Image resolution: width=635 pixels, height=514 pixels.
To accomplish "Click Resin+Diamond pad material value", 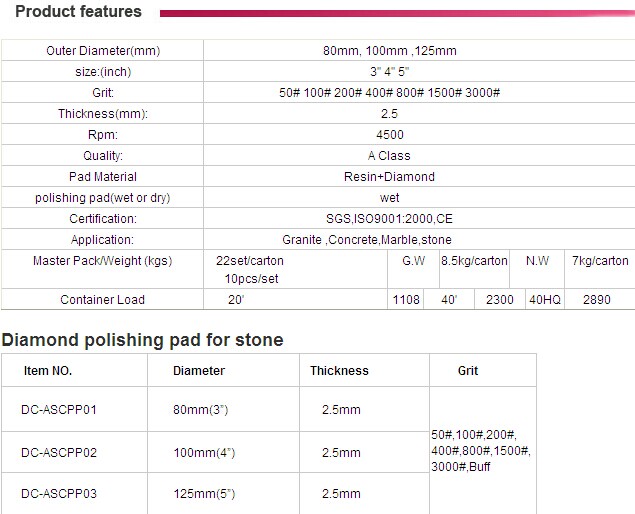I will click(389, 177).
